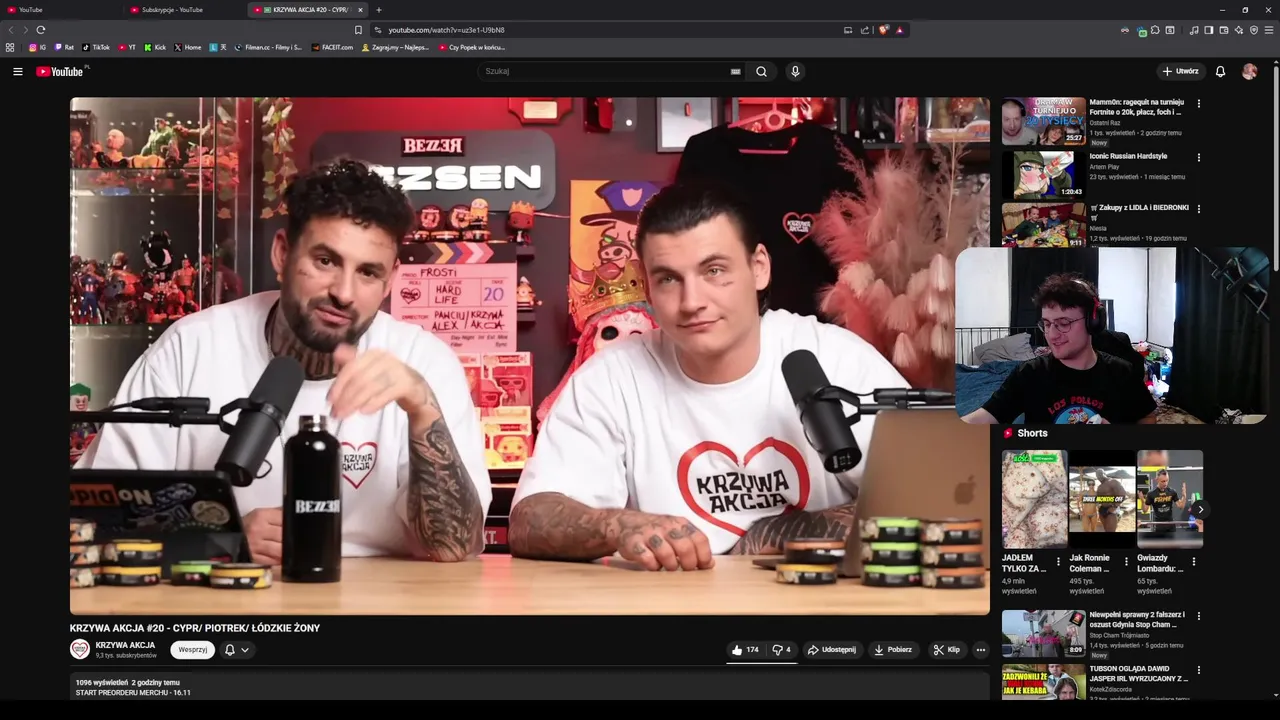
Task: Open options for Zakupy z LIDLA video
Action: [x=1198, y=209]
